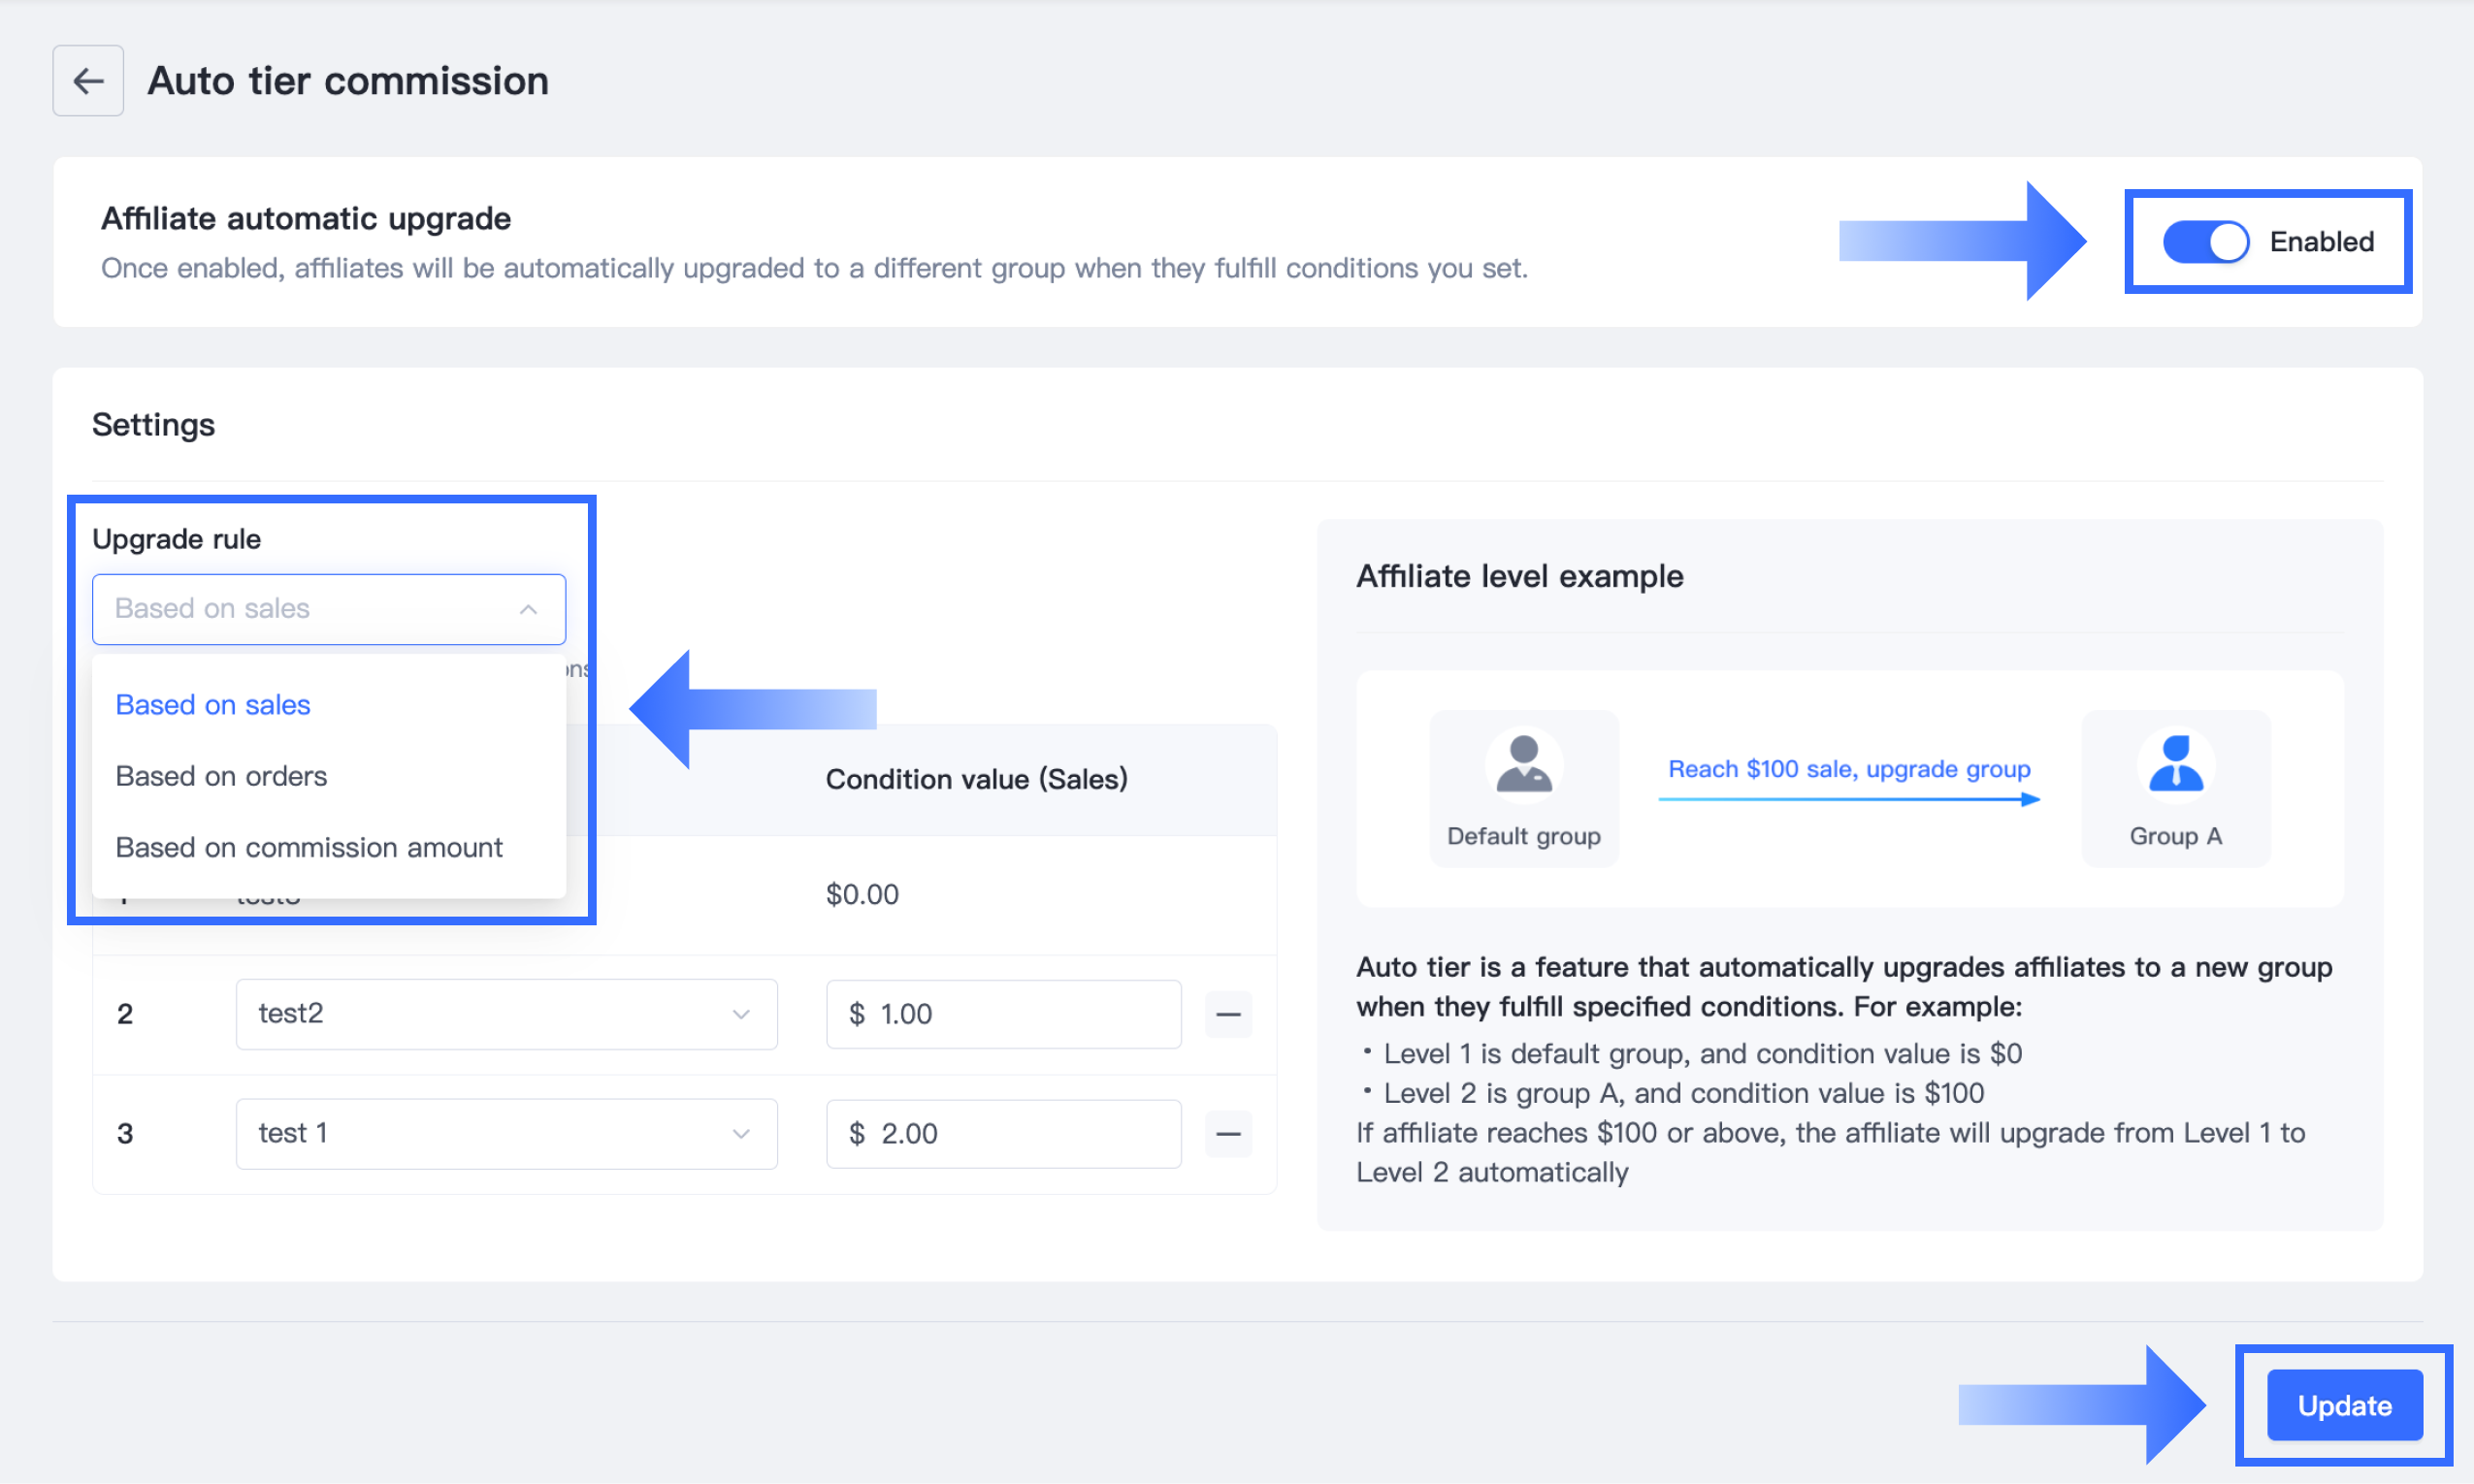Click the chevron in the test 1 dropdown
The image size is (2474, 1484).
(741, 1134)
